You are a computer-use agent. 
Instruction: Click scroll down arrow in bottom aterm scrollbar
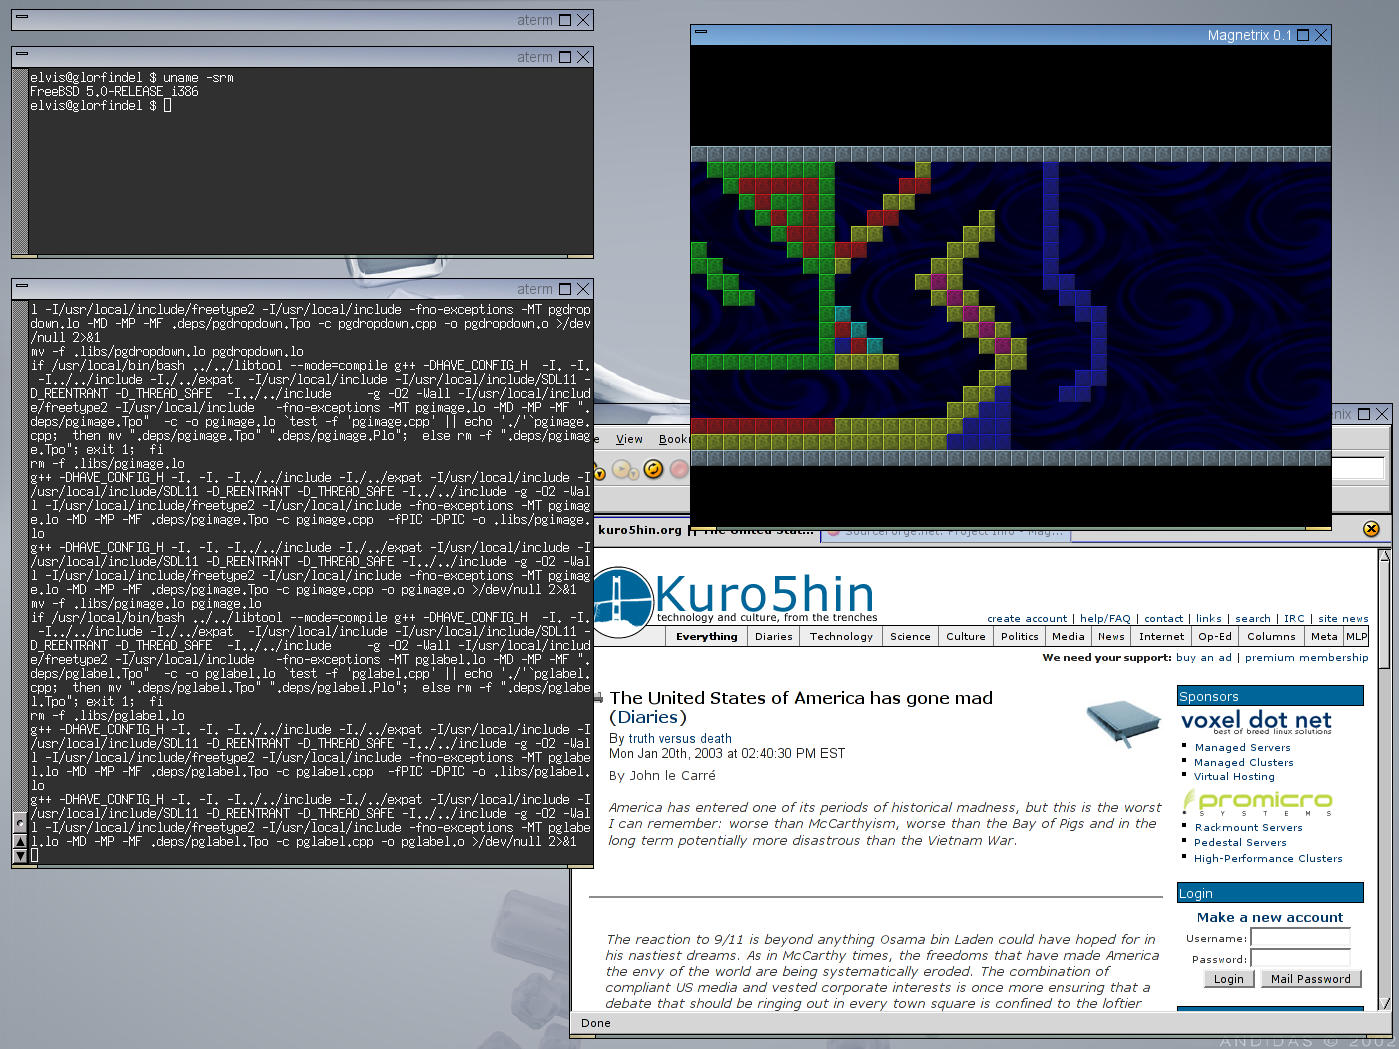coord(19,855)
